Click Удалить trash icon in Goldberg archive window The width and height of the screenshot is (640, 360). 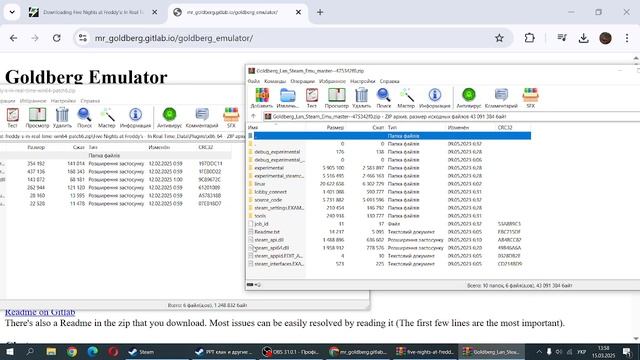(x=362, y=98)
